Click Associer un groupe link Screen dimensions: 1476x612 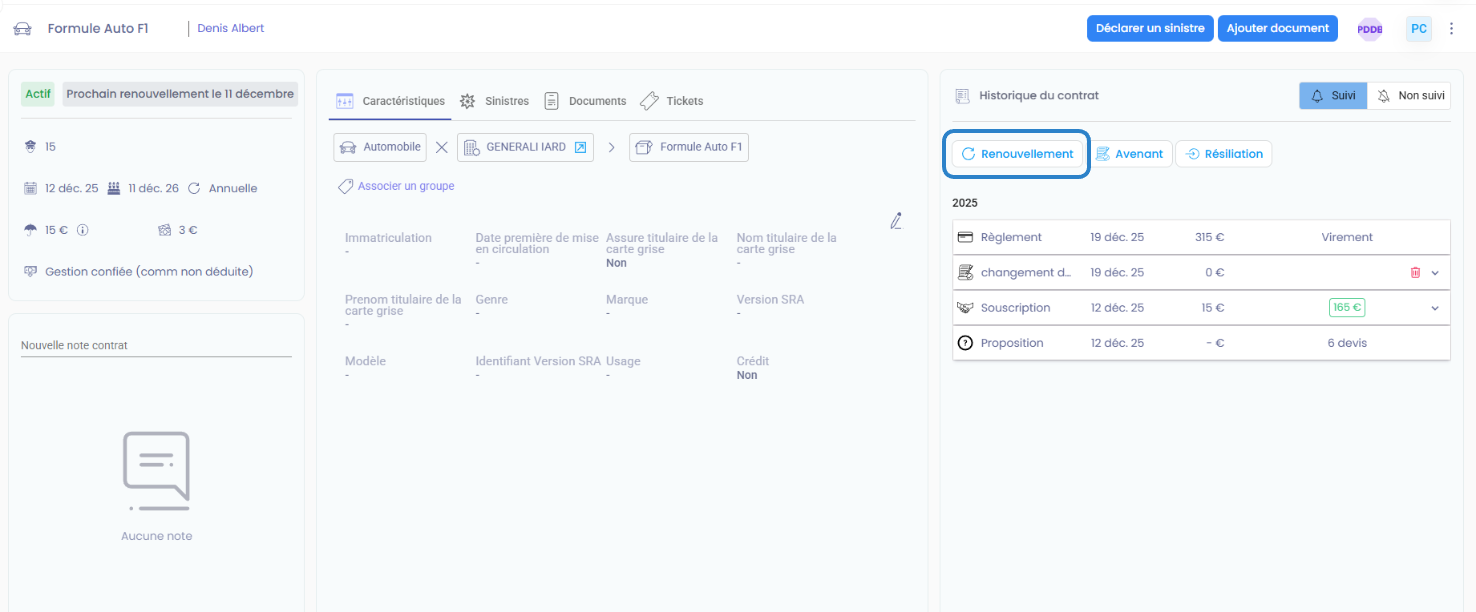pyautogui.click(x=406, y=186)
